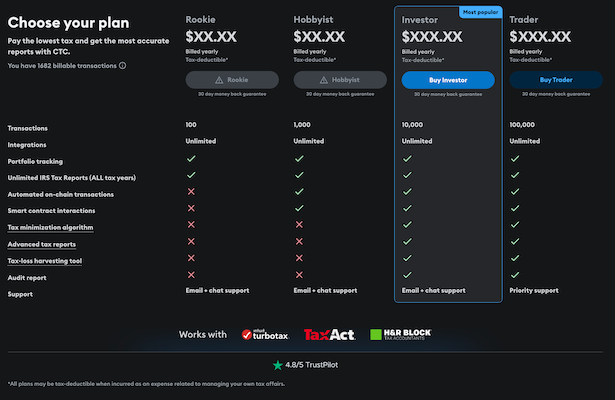
Task: Click Hobbyist Advanced tax reports cross
Action: click(299, 241)
